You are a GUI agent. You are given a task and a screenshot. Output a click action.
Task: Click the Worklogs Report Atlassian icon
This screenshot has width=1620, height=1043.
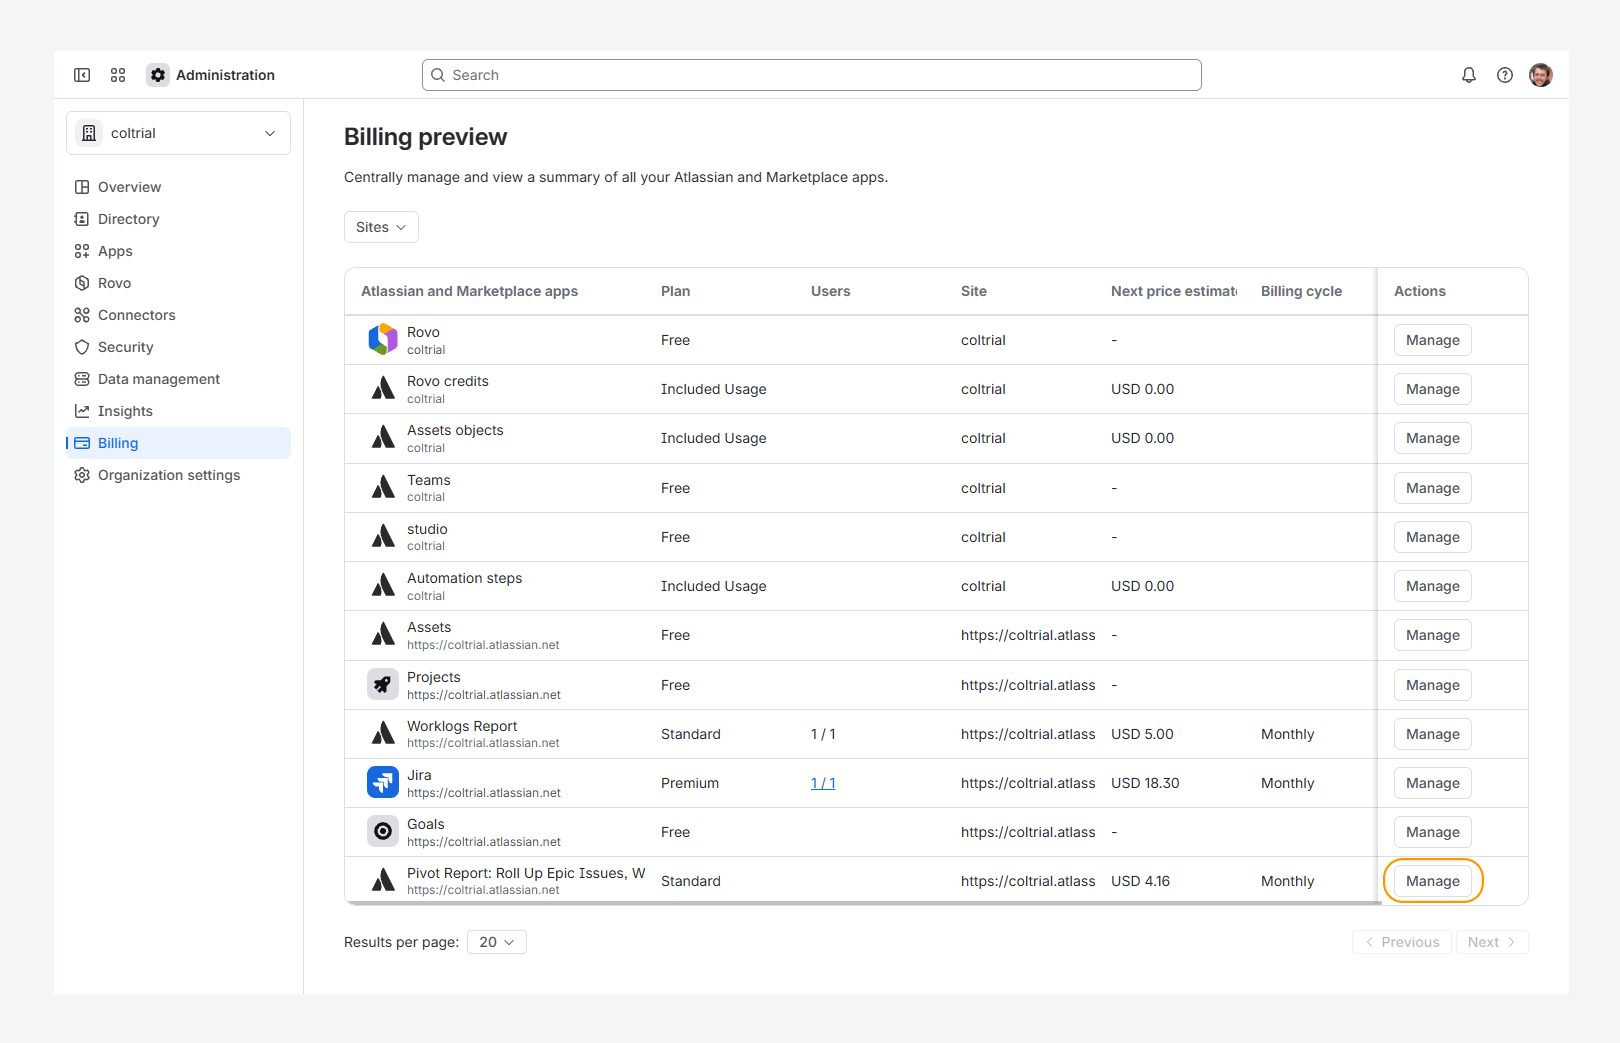[383, 734]
